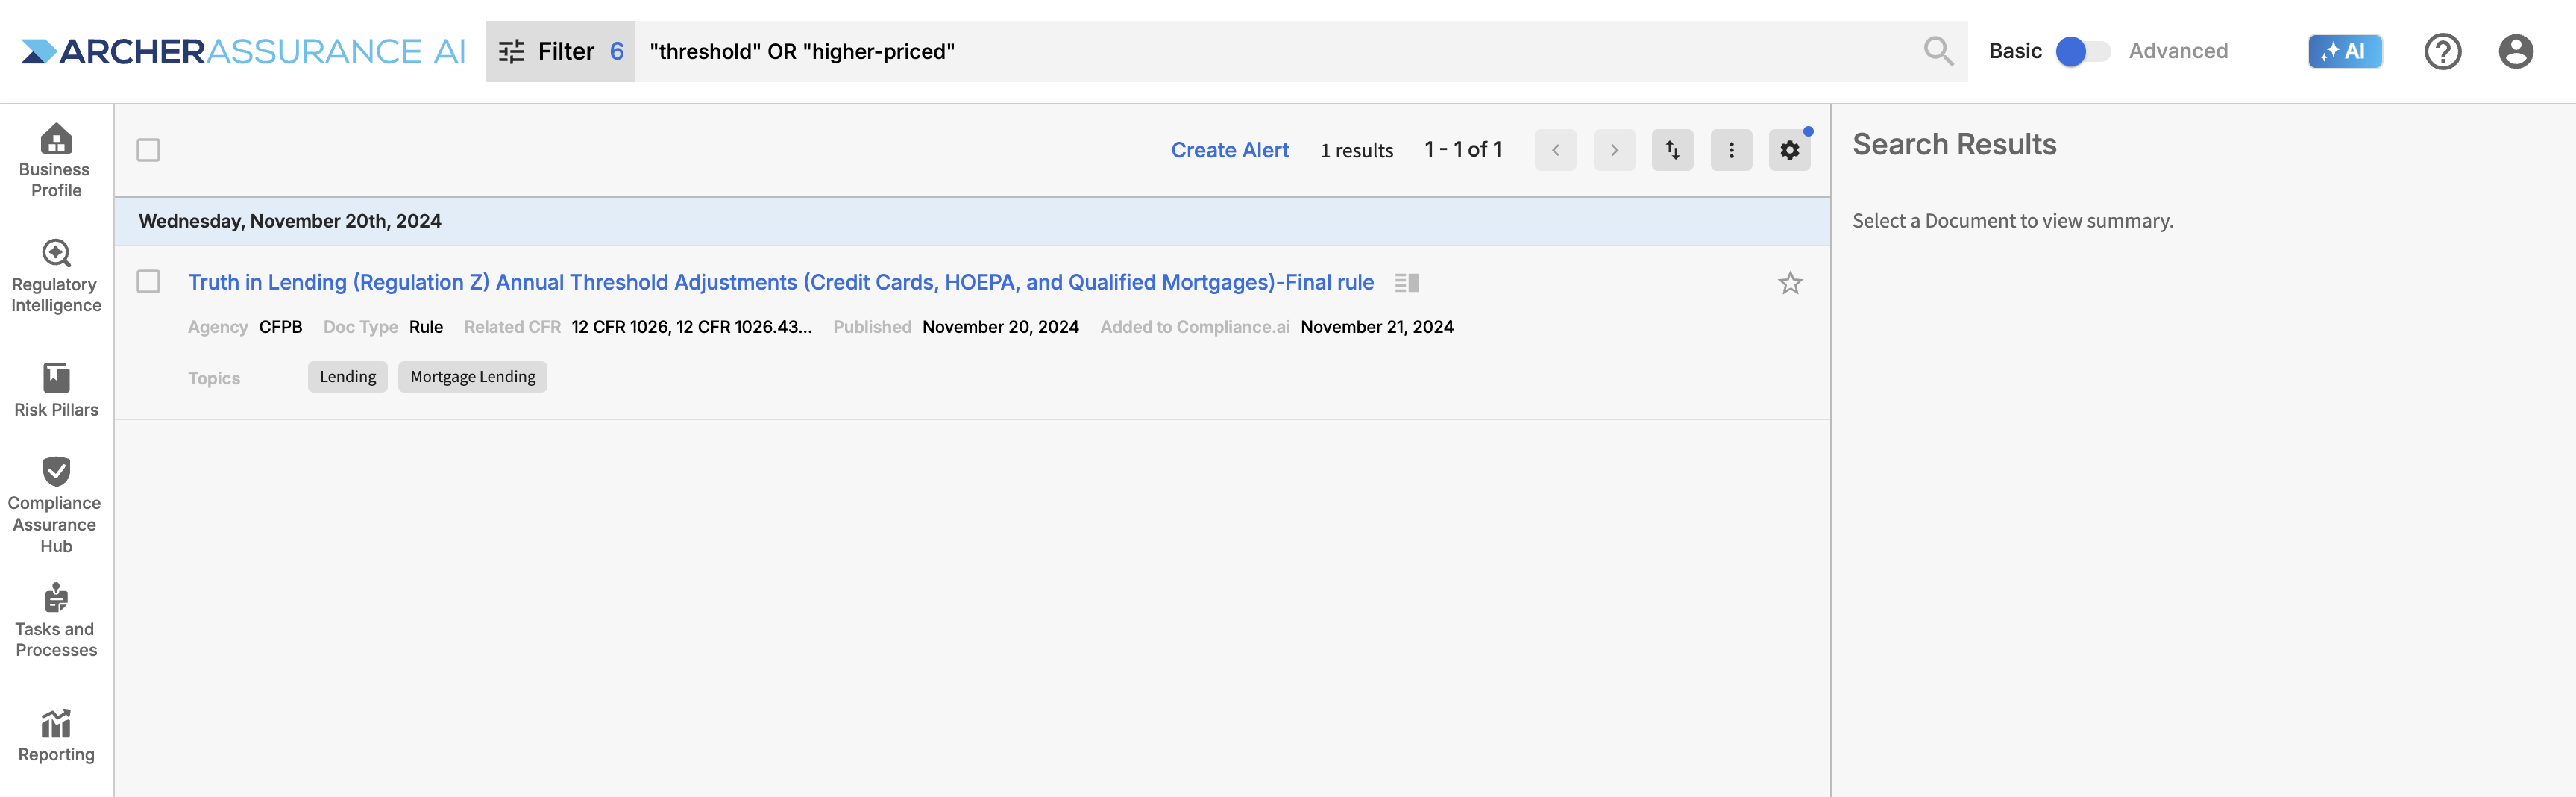
Task: Click the document summary icon beside the title
Action: click(1407, 283)
